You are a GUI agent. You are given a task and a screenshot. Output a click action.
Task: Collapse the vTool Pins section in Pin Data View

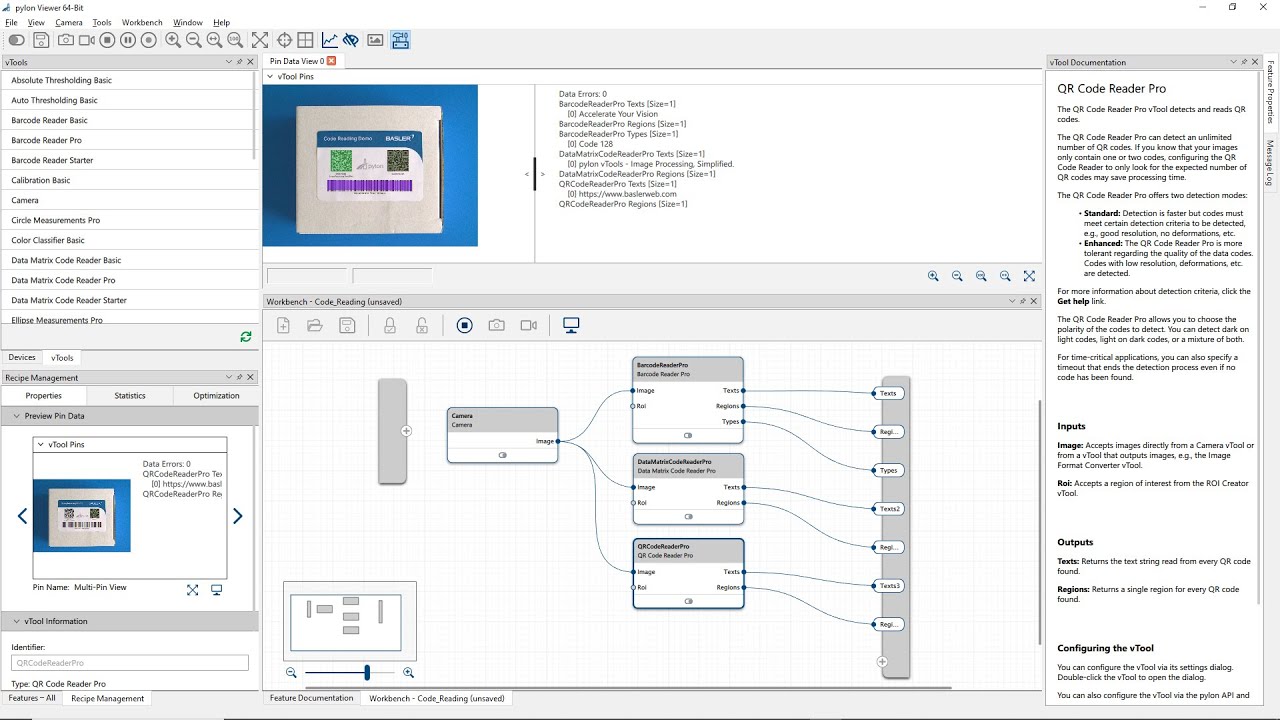(270, 77)
